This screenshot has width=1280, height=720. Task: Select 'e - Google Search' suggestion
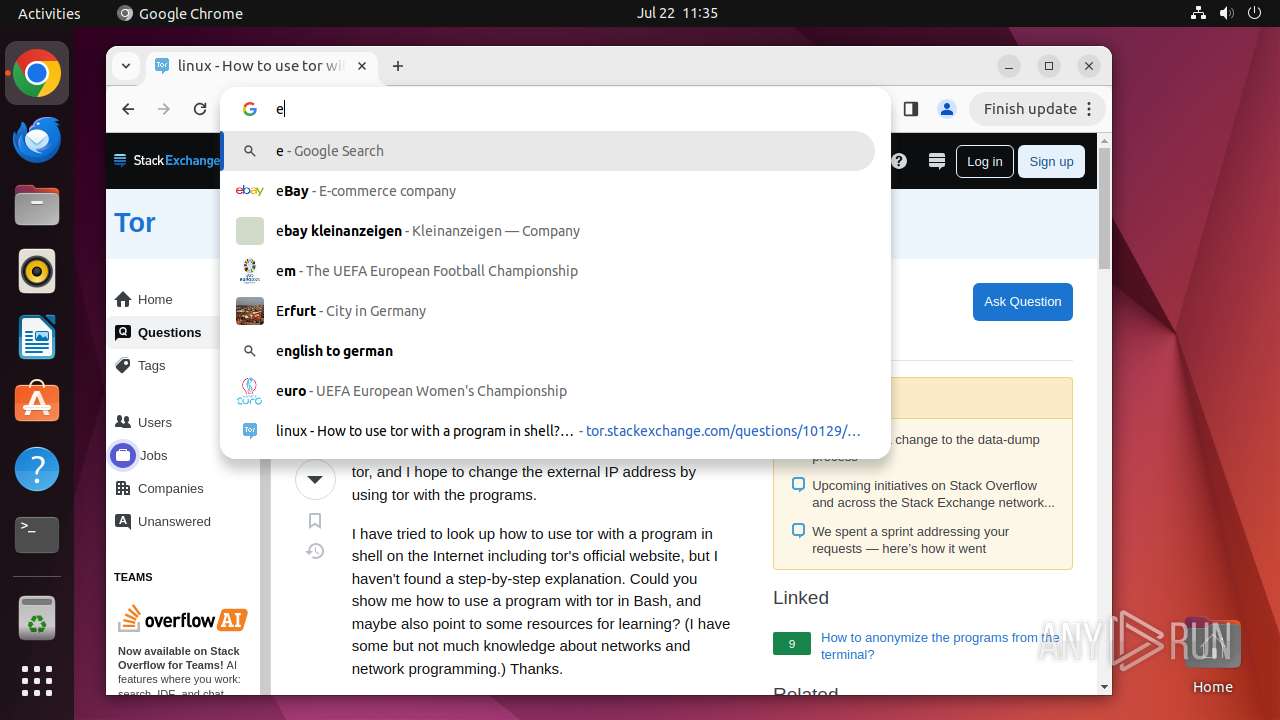pos(548,151)
